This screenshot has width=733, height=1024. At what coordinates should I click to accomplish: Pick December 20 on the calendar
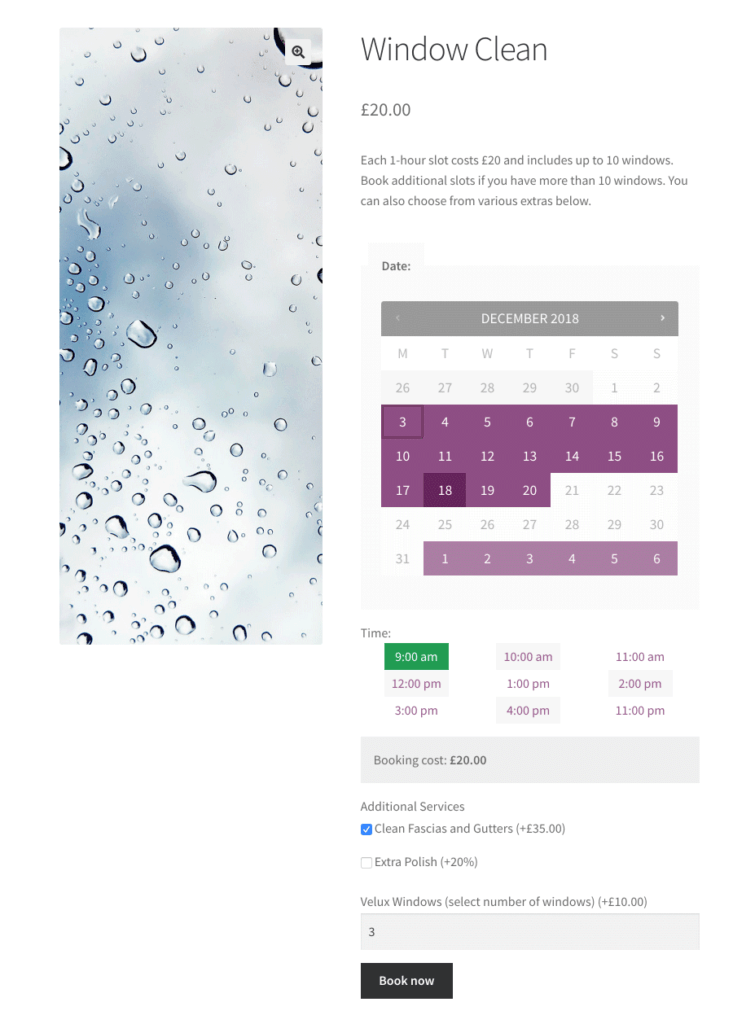click(x=529, y=490)
